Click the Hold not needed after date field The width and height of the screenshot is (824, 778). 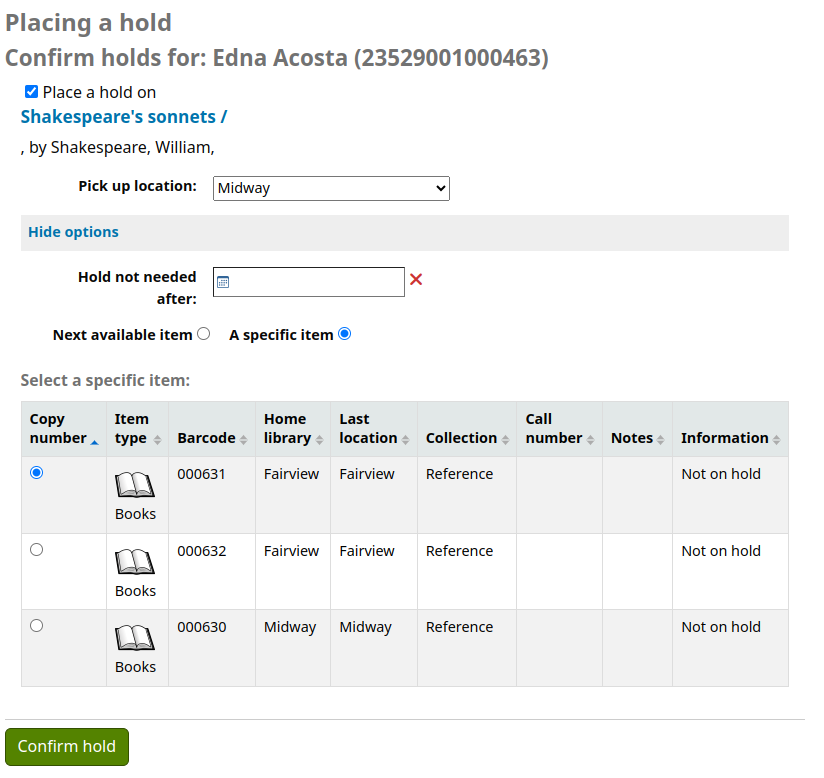tap(308, 281)
